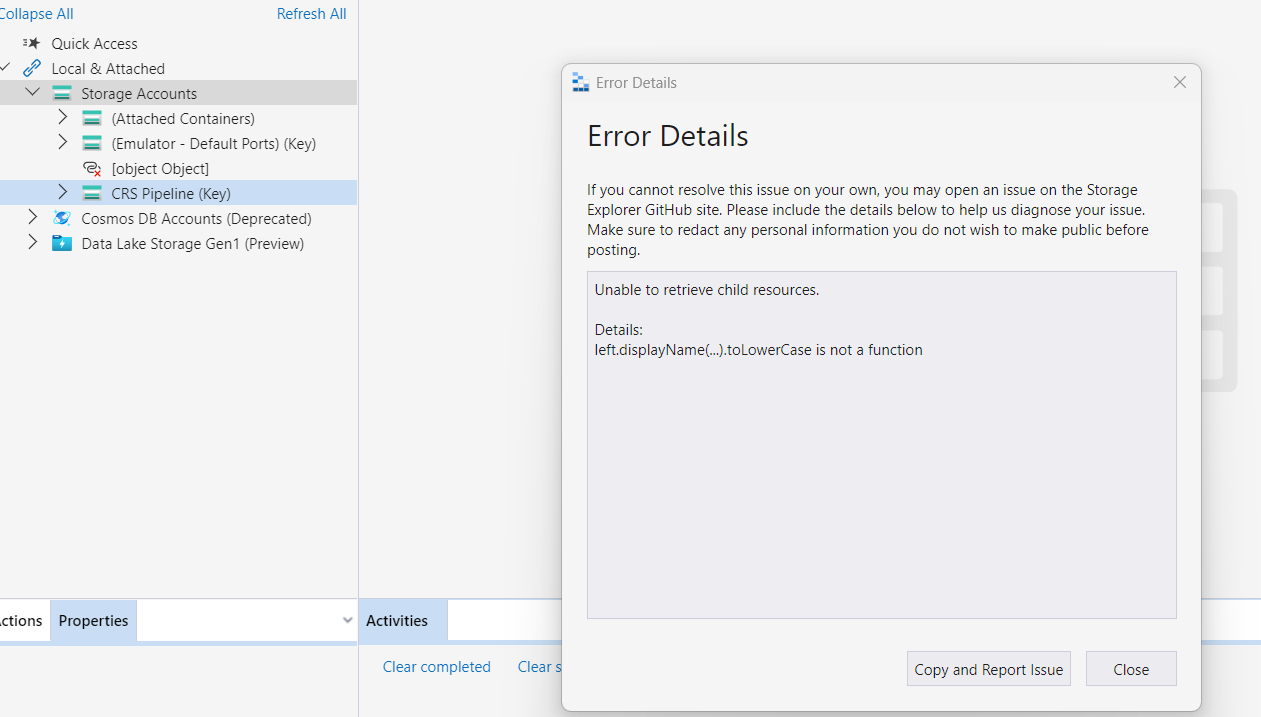The height and width of the screenshot is (717, 1261).
Task: Click the Quick Access star icon
Action: (x=31, y=43)
